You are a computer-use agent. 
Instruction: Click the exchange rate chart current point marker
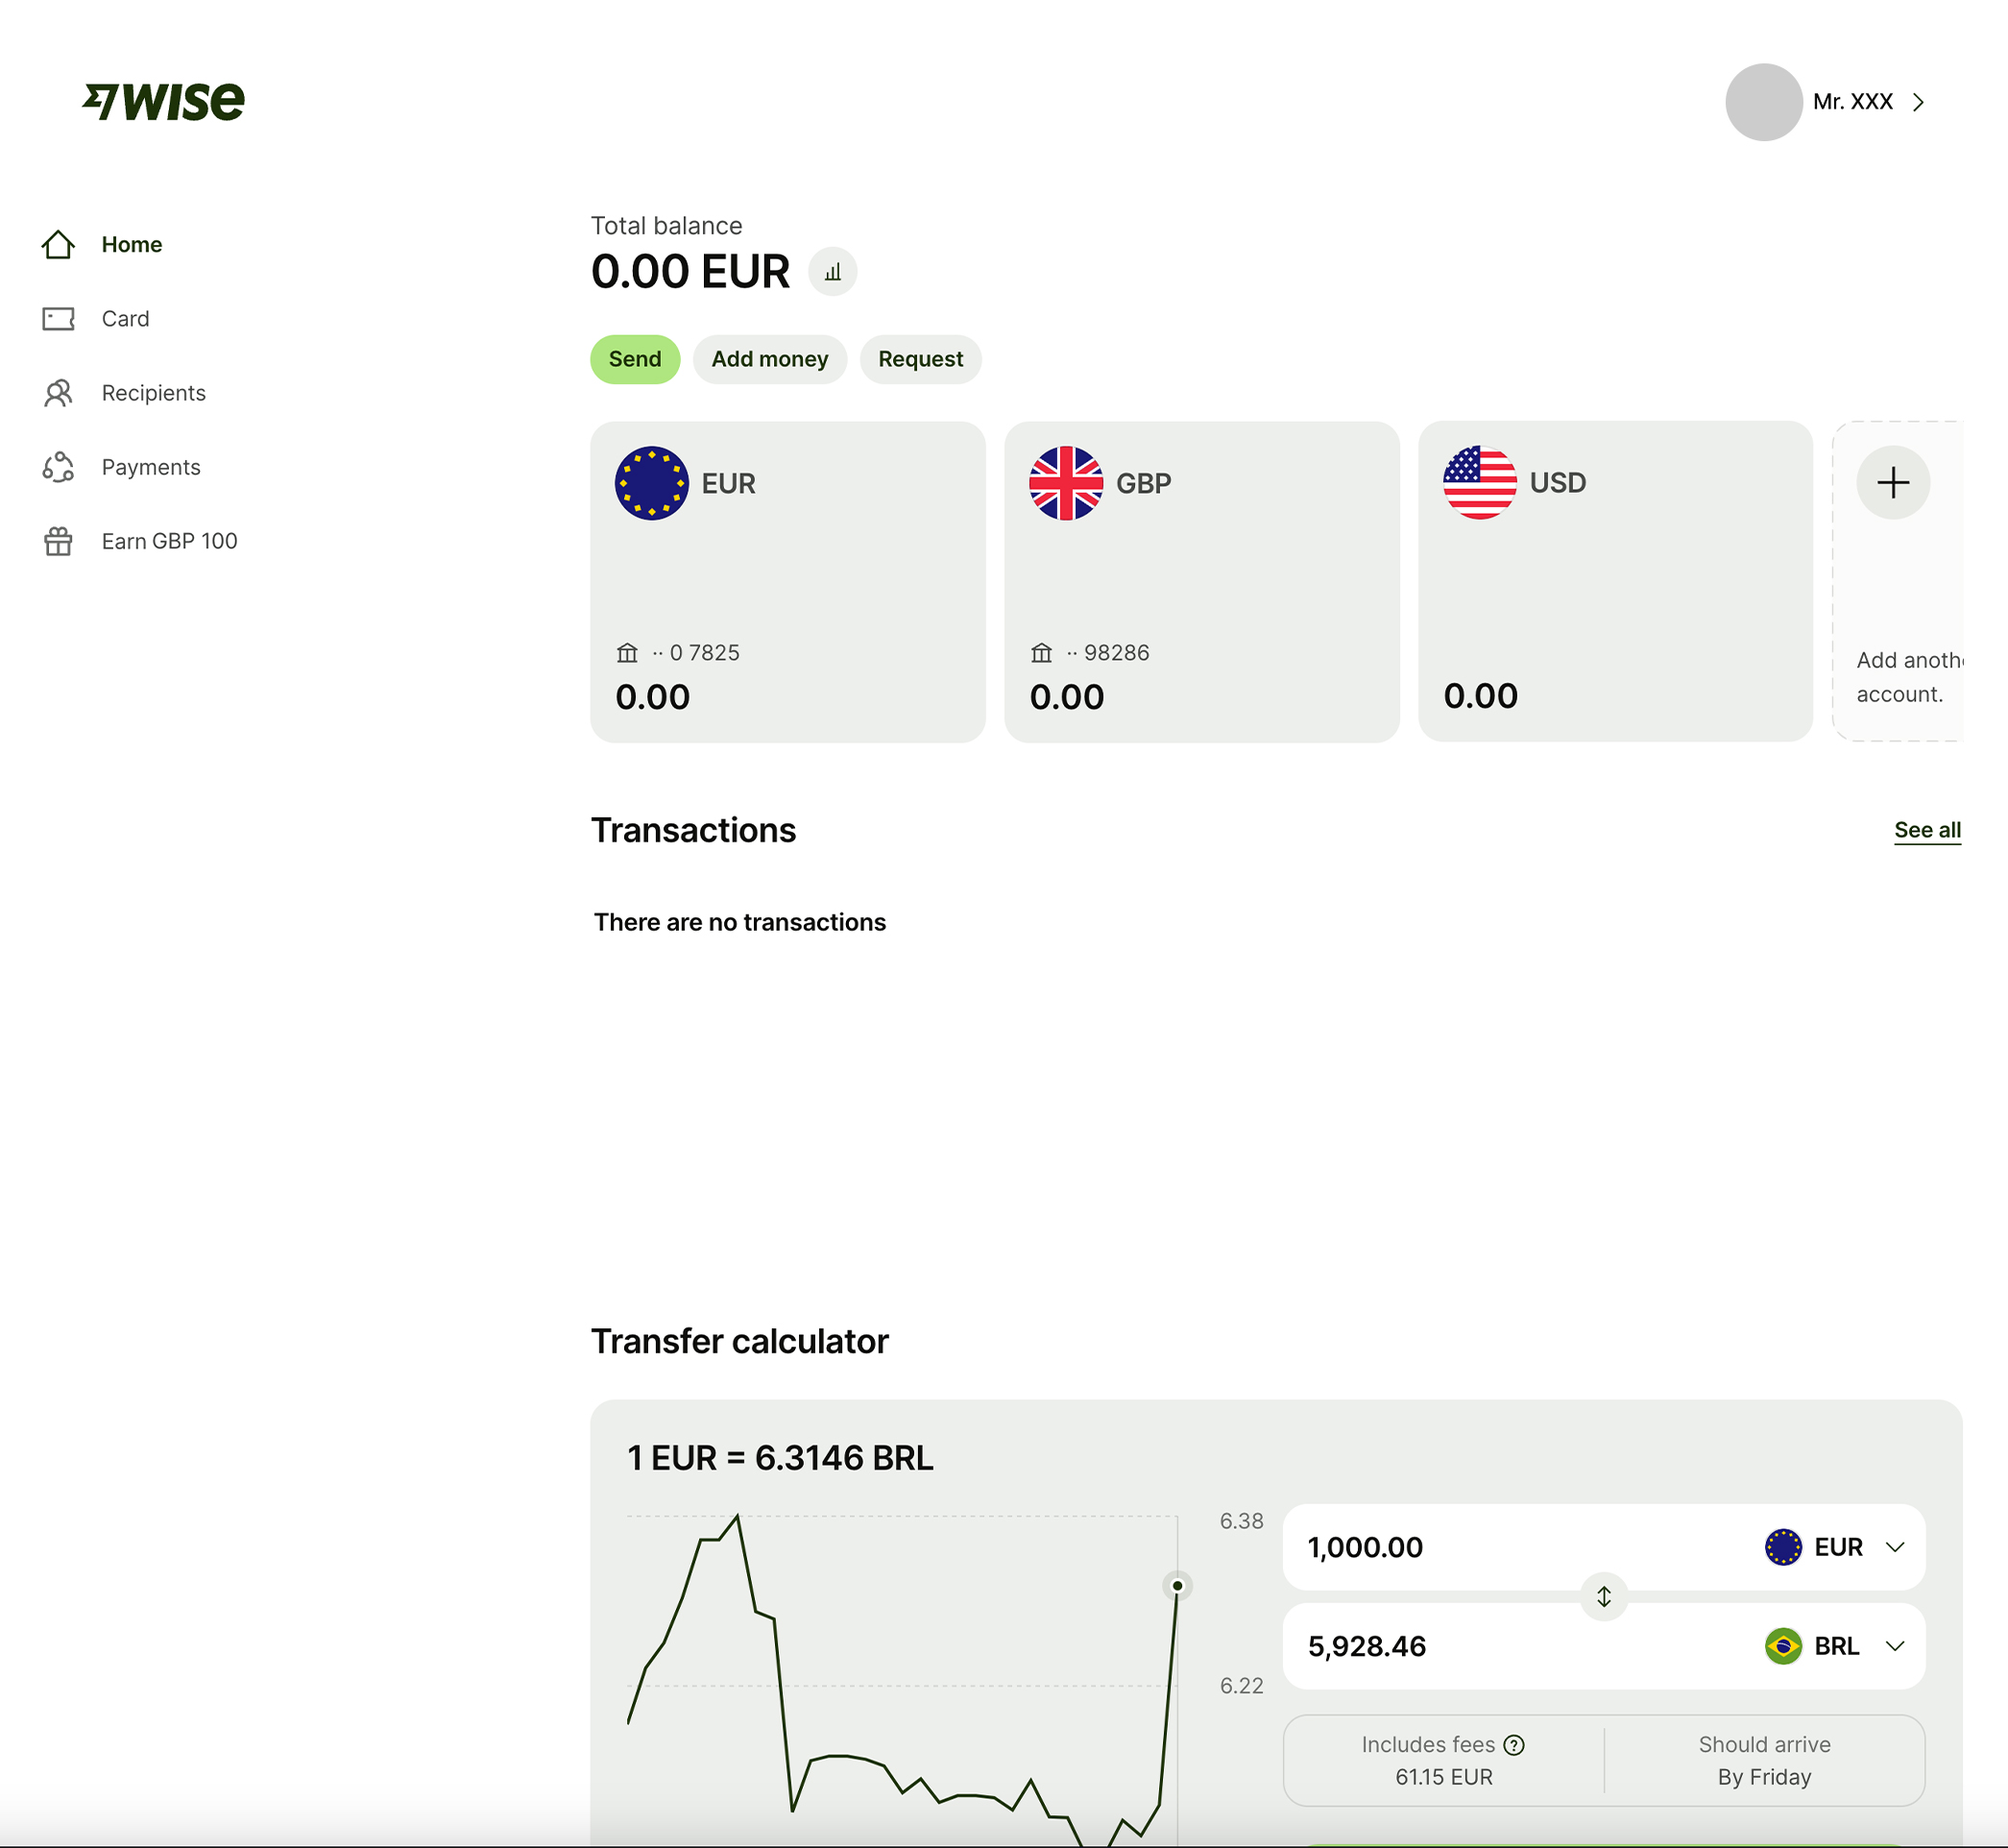pos(1177,1586)
